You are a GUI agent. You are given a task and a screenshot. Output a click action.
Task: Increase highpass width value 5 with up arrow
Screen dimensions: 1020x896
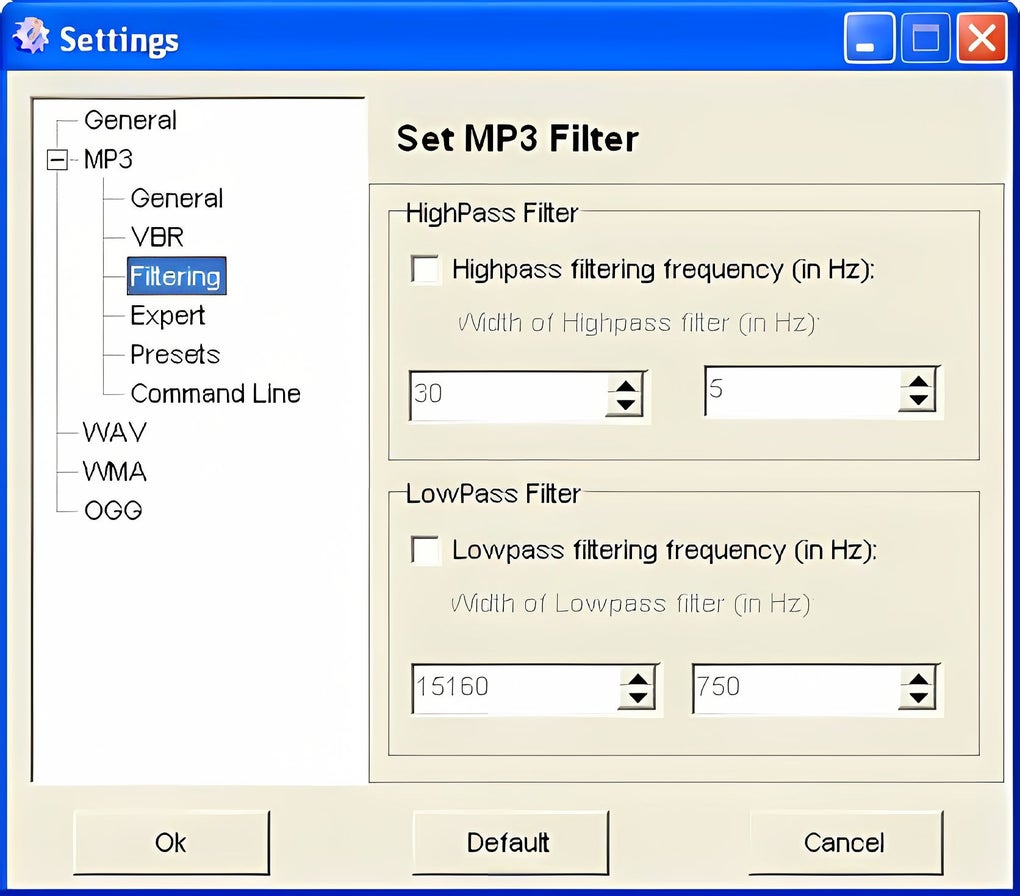pyautogui.click(x=918, y=381)
